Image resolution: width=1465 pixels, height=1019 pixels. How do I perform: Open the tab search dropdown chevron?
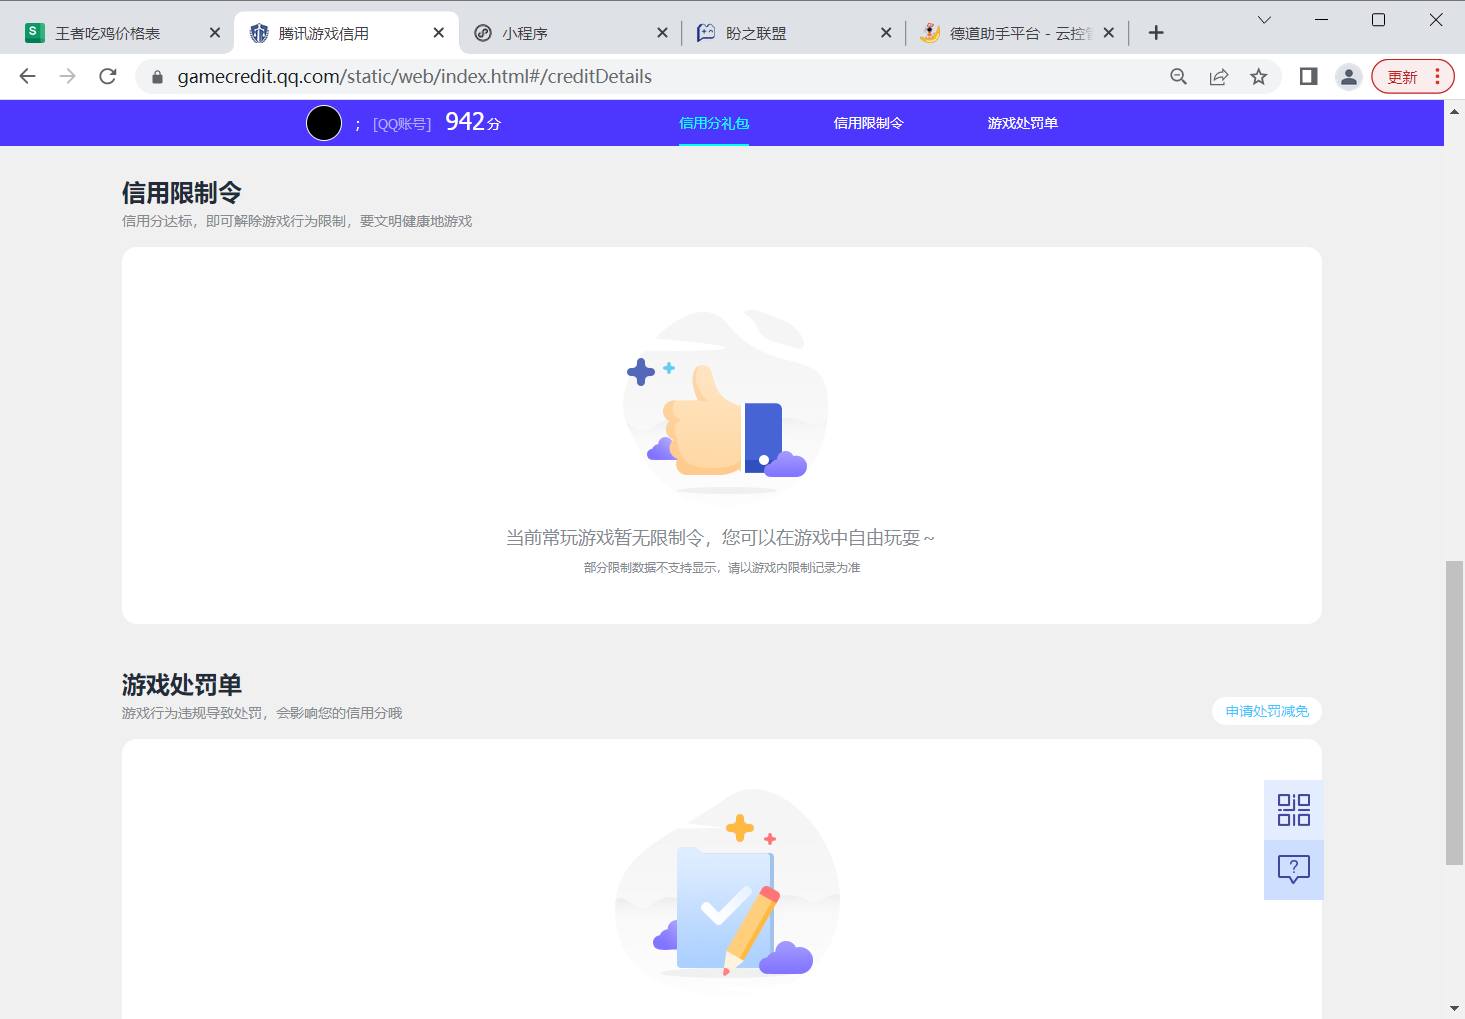tap(1263, 19)
